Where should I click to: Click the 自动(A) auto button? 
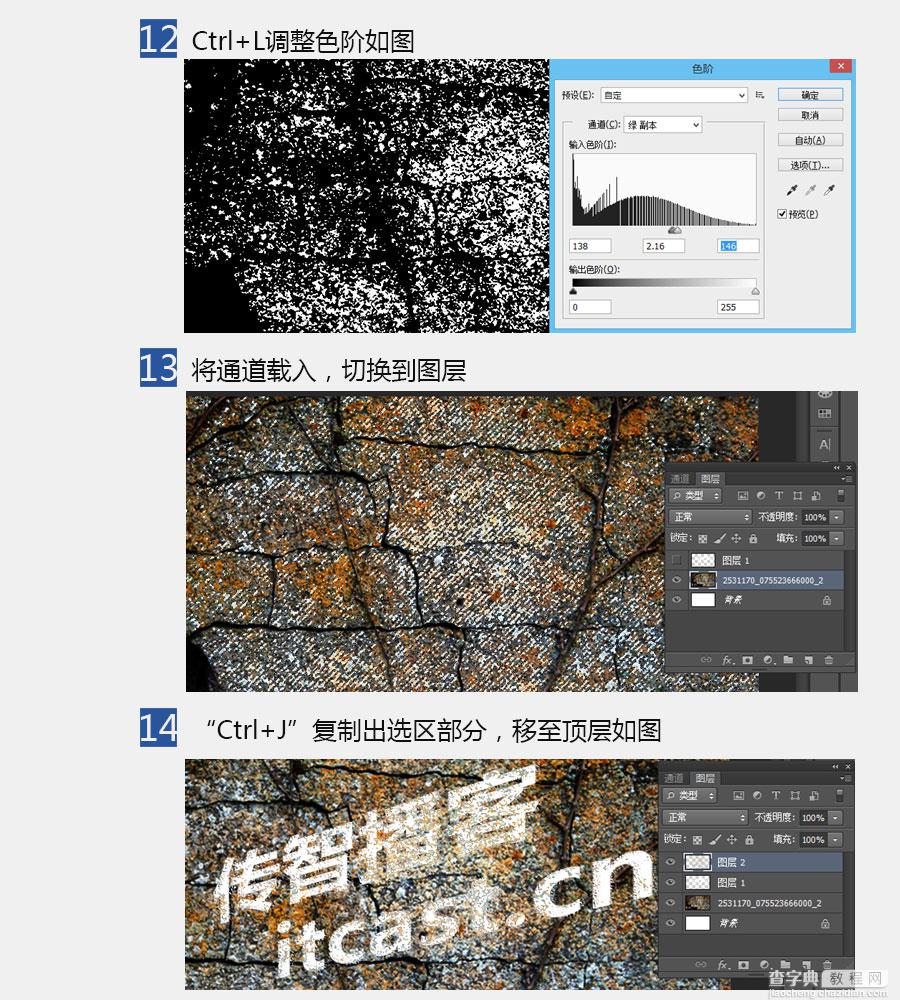click(x=810, y=140)
